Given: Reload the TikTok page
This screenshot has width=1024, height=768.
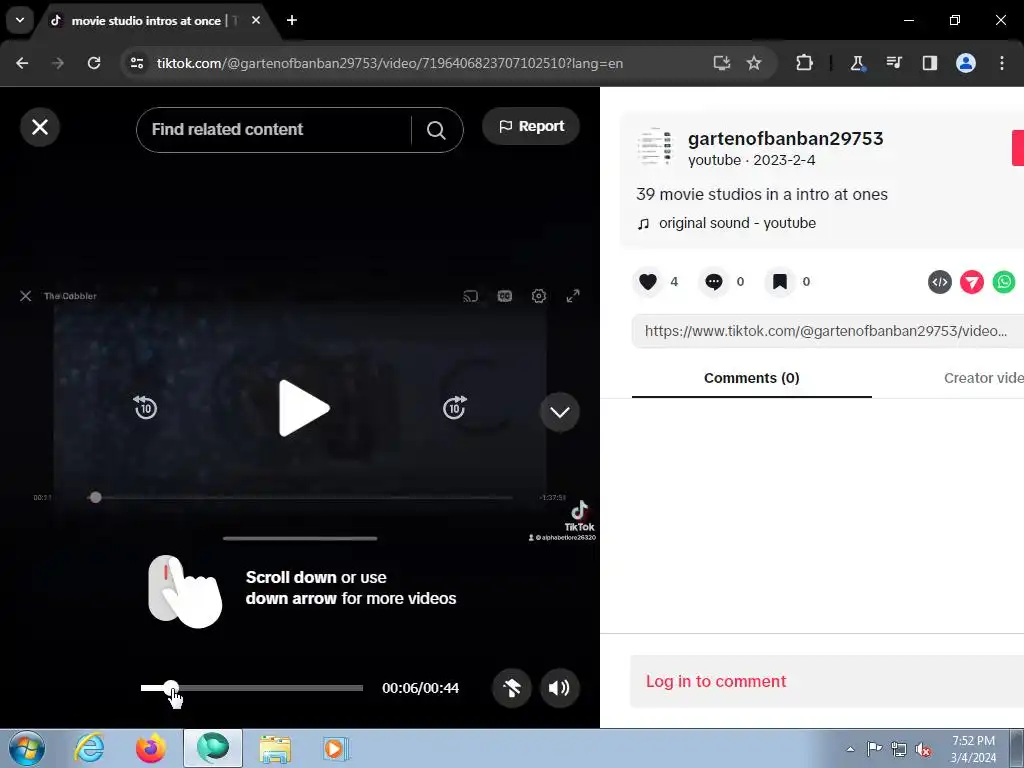Looking at the screenshot, I should tap(94, 63).
